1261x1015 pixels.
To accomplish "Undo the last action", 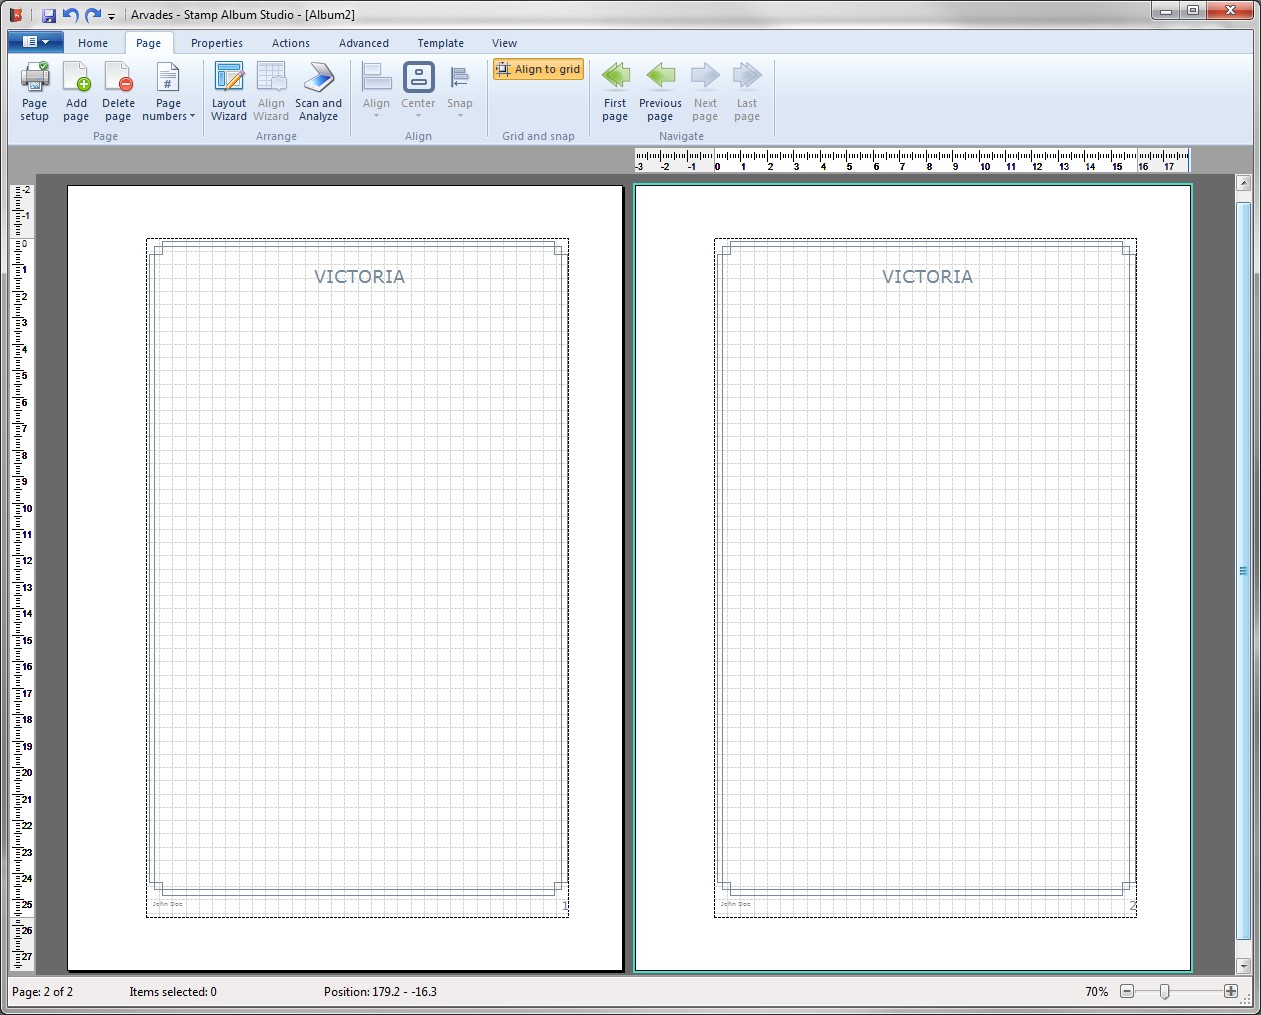I will pos(70,15).
